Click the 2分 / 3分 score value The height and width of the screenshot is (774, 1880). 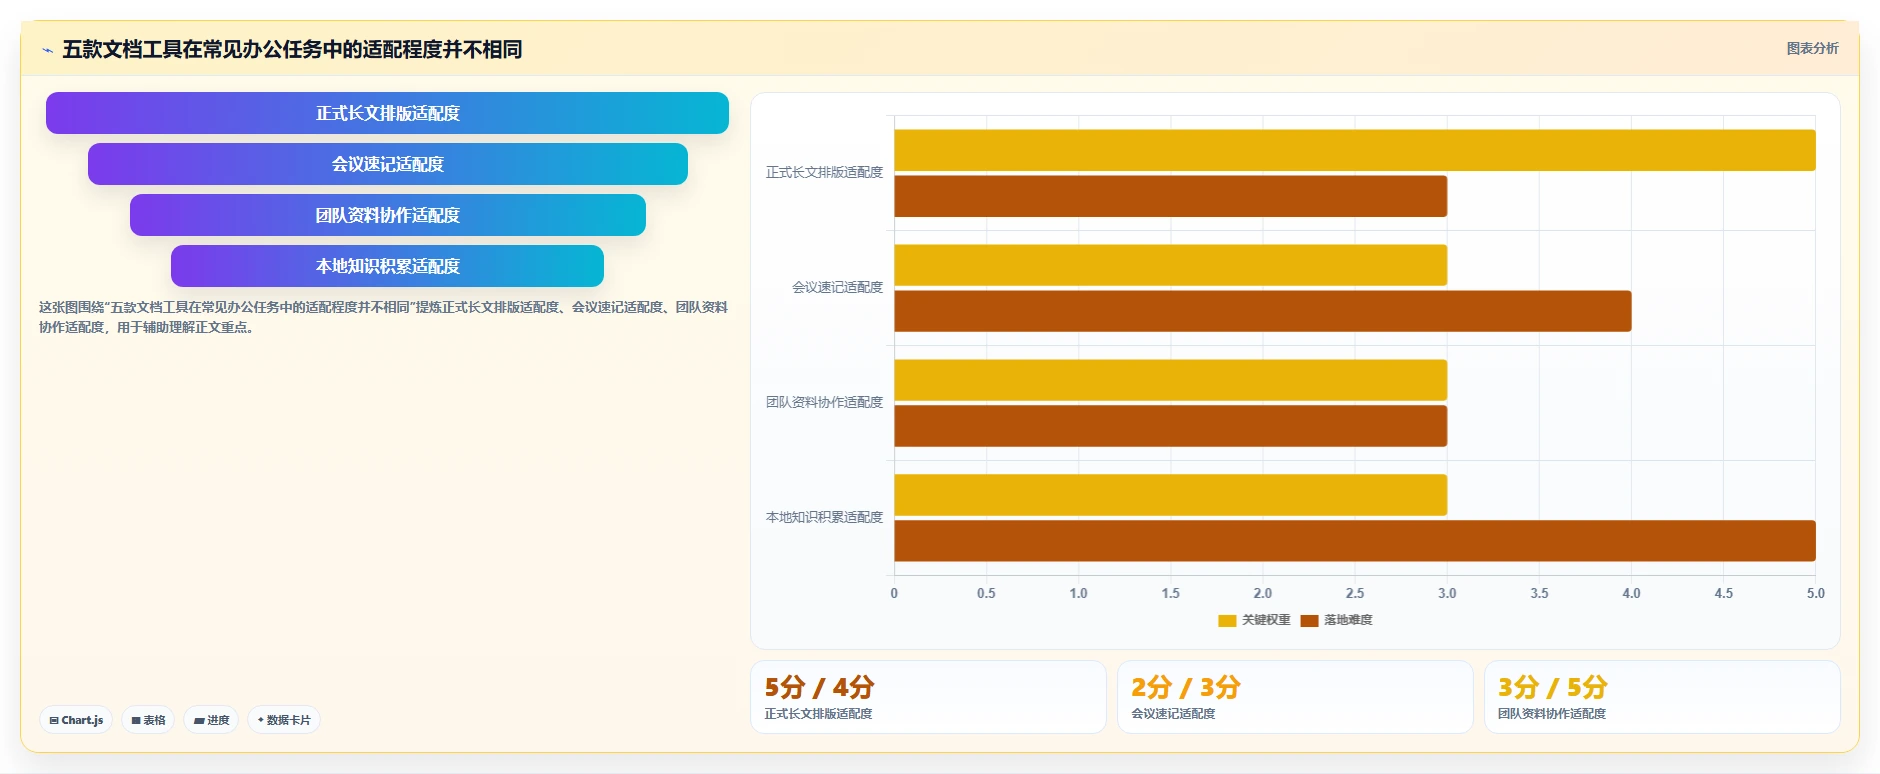pyautogui.click(x=1186, y=688)
